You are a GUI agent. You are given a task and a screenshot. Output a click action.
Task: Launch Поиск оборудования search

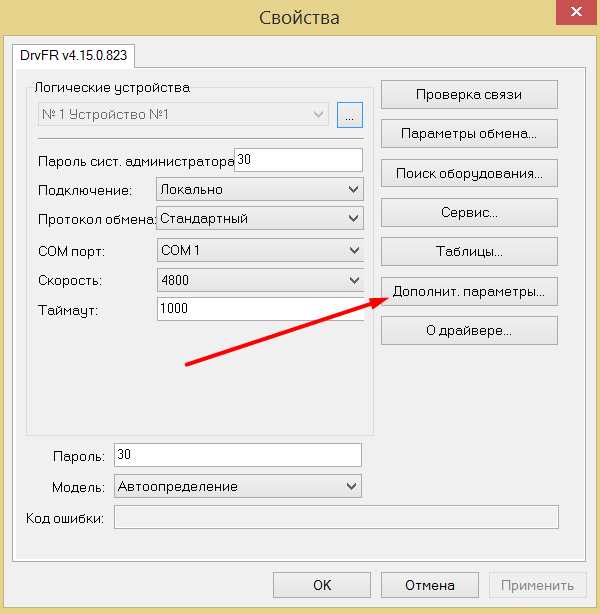coord(469,173)
